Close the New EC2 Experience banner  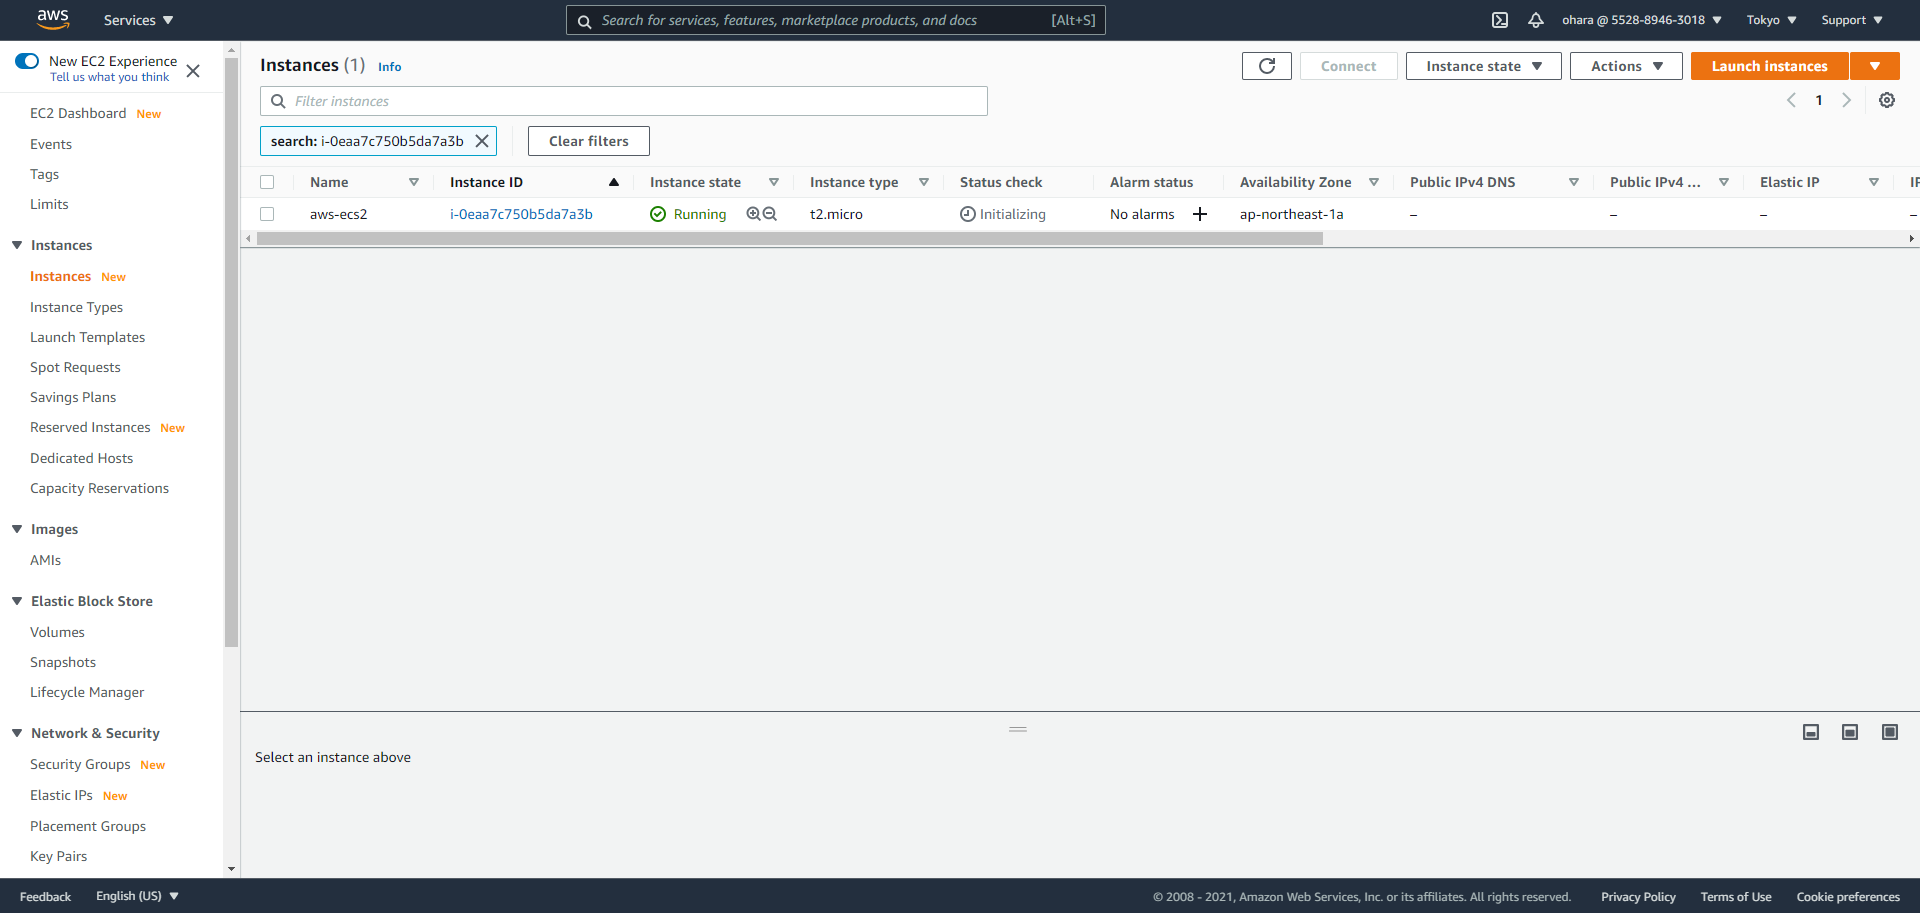pyautogui.click(x=193, y=71)
